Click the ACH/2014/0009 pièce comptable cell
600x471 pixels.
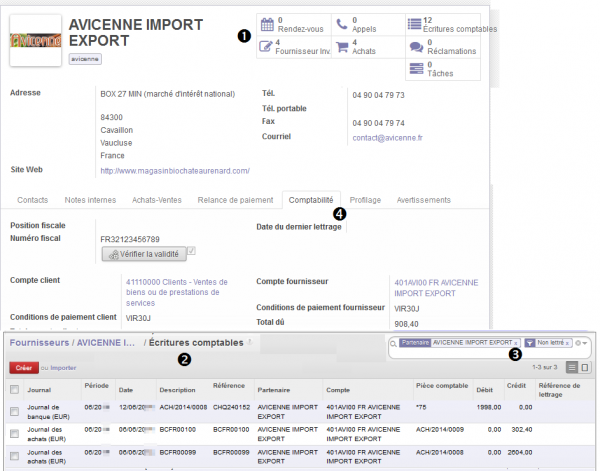click(440, 430)
